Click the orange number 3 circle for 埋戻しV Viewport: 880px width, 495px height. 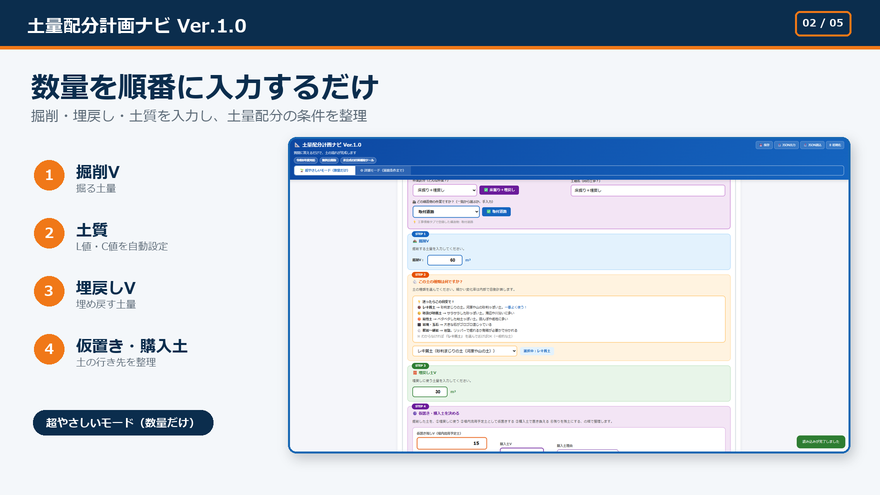click(49, 291)
